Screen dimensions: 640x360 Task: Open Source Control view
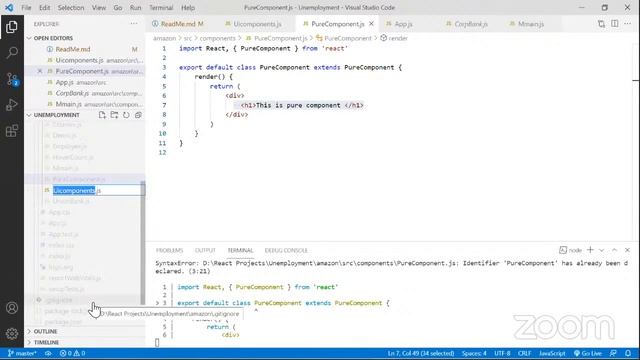[x=12, y=79]
